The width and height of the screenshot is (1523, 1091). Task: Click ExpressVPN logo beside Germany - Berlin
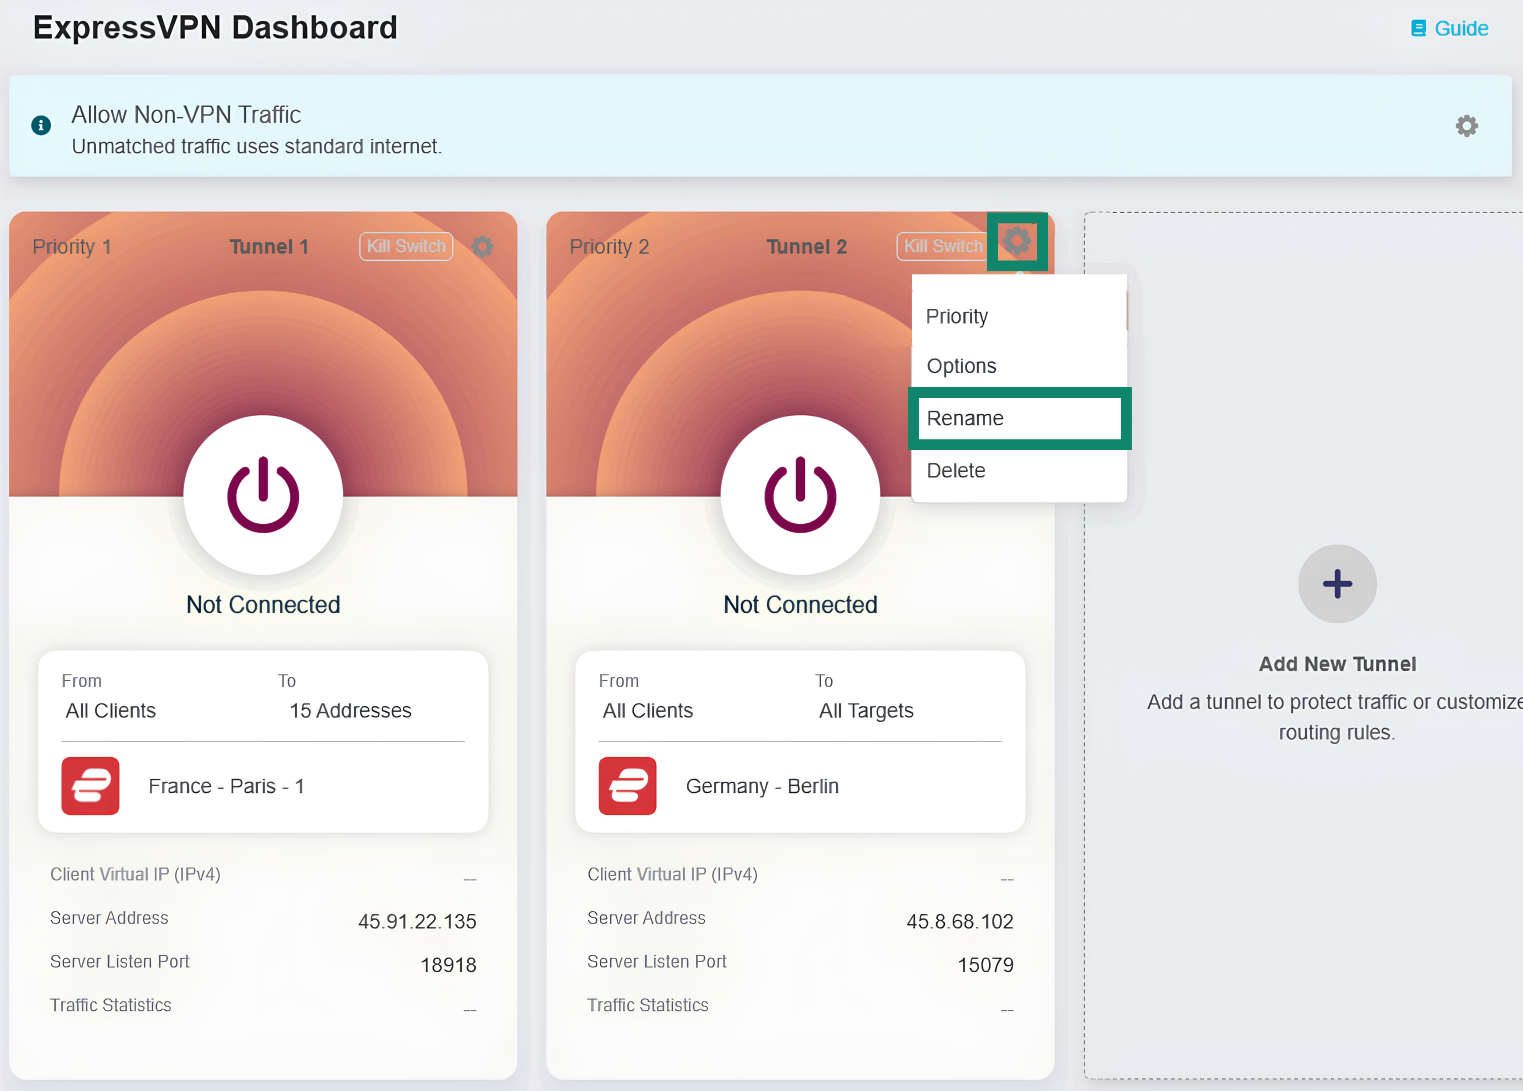pos(627,786)
